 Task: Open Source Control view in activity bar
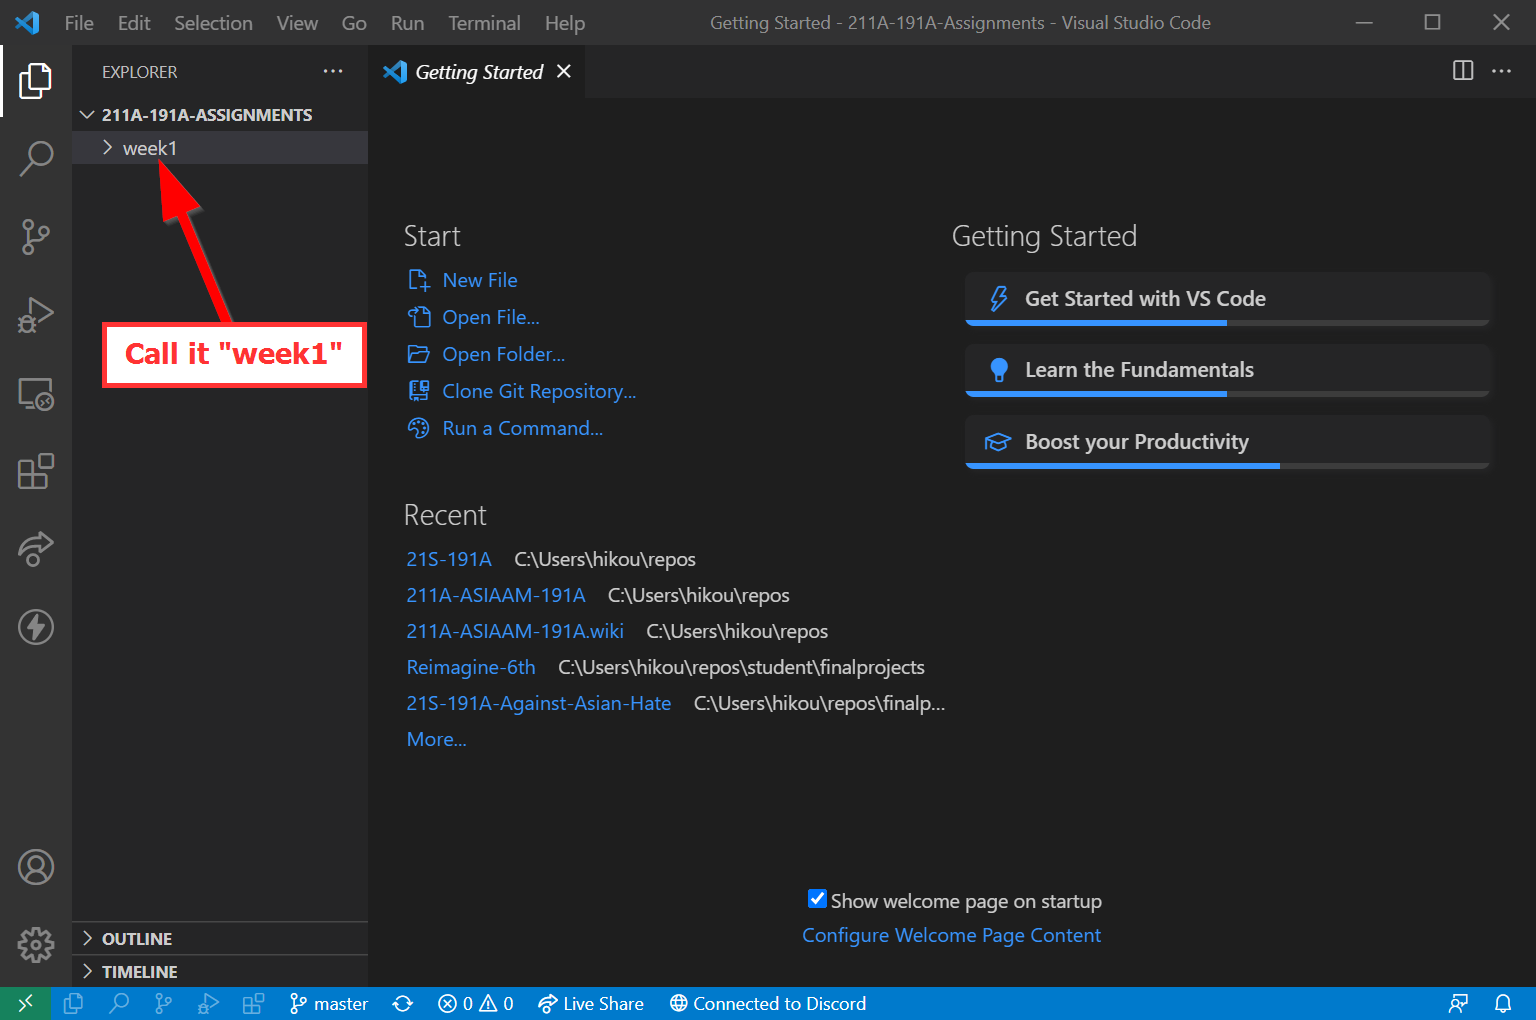tap(36, 237)
